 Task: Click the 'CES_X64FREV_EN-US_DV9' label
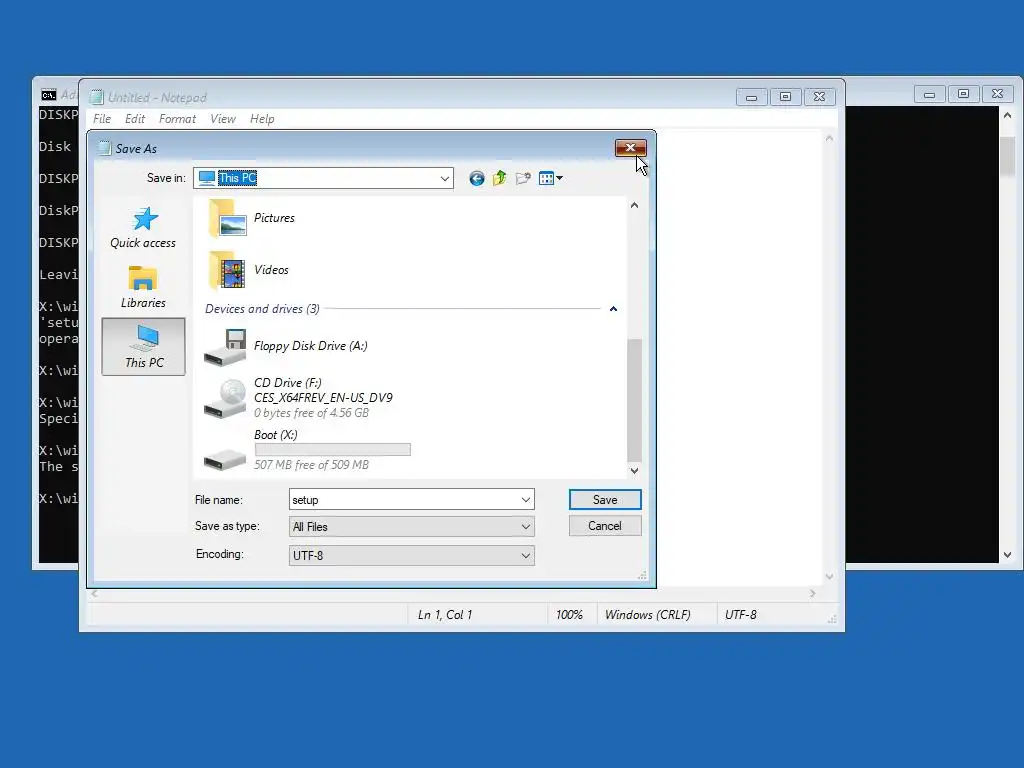click(x=323, y=398)
